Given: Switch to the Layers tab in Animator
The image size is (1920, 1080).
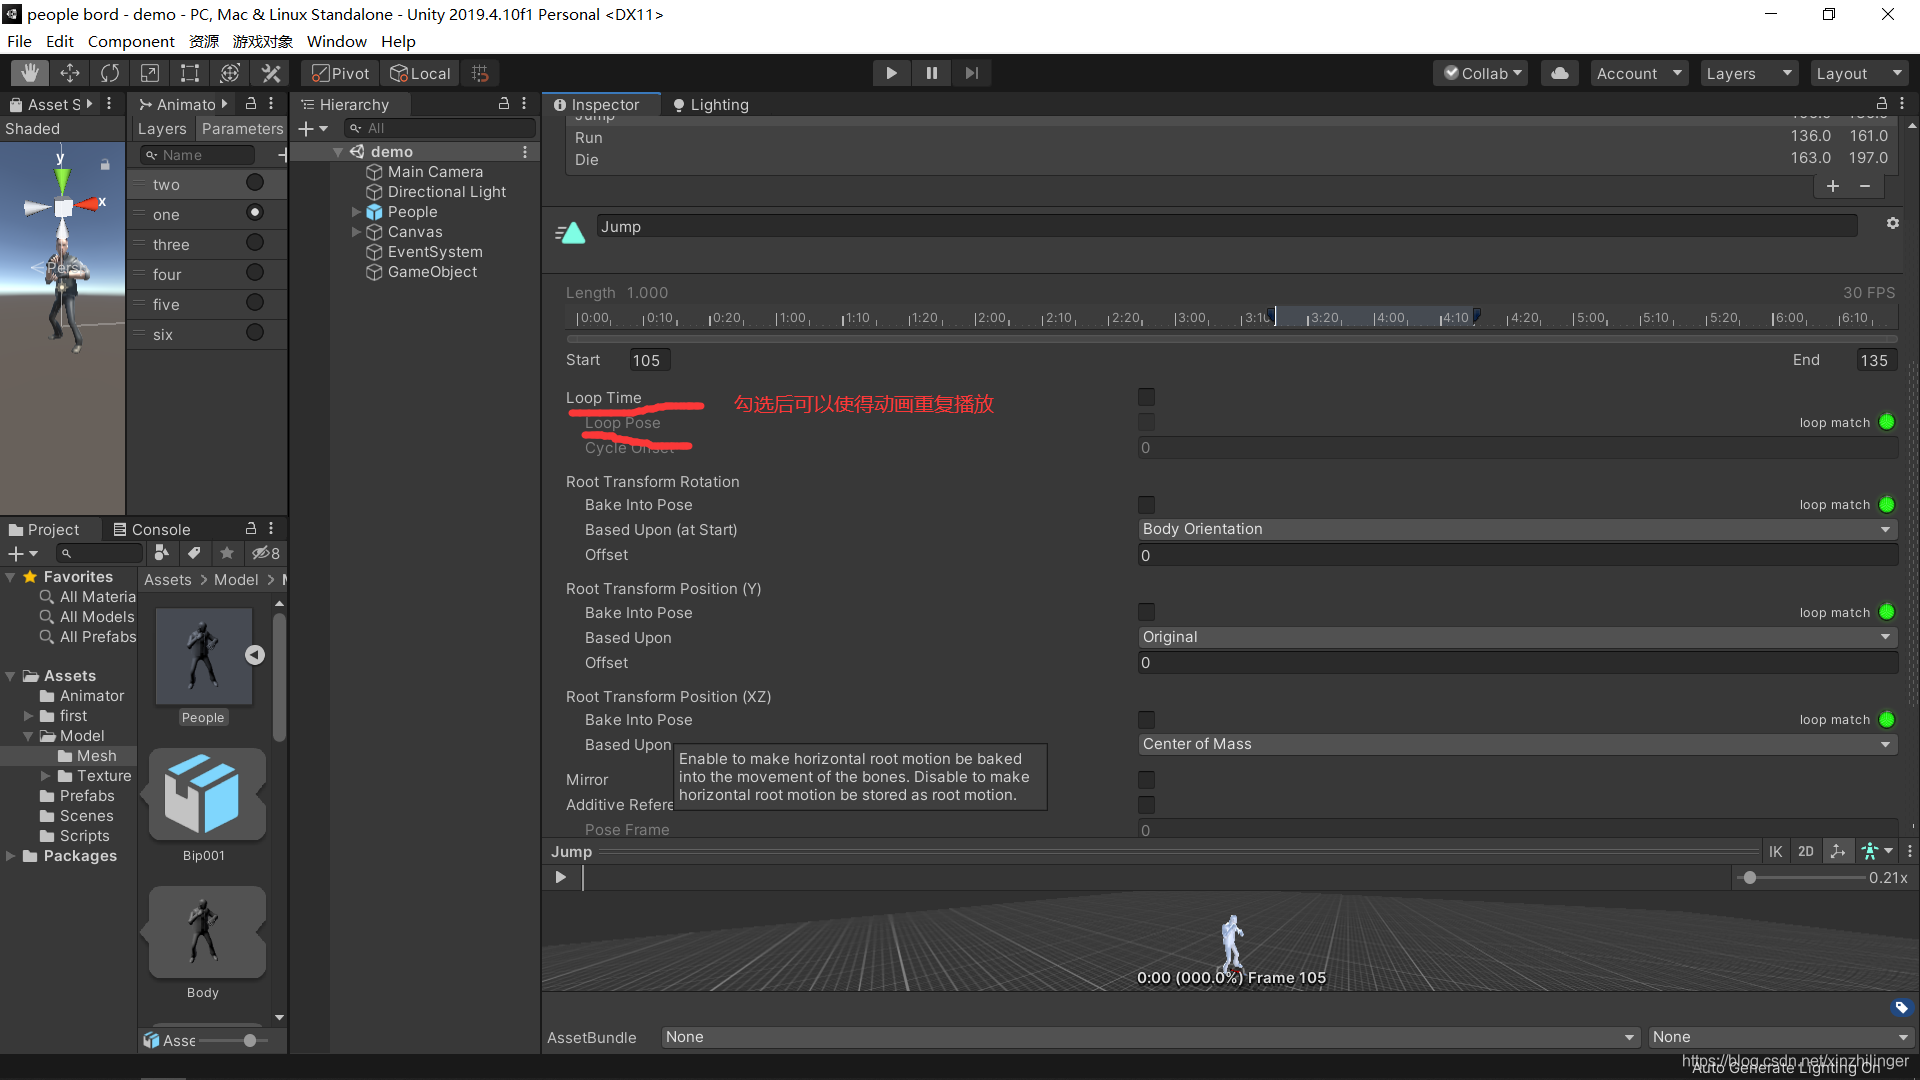Looking at the screenshot, I should 162,129.
